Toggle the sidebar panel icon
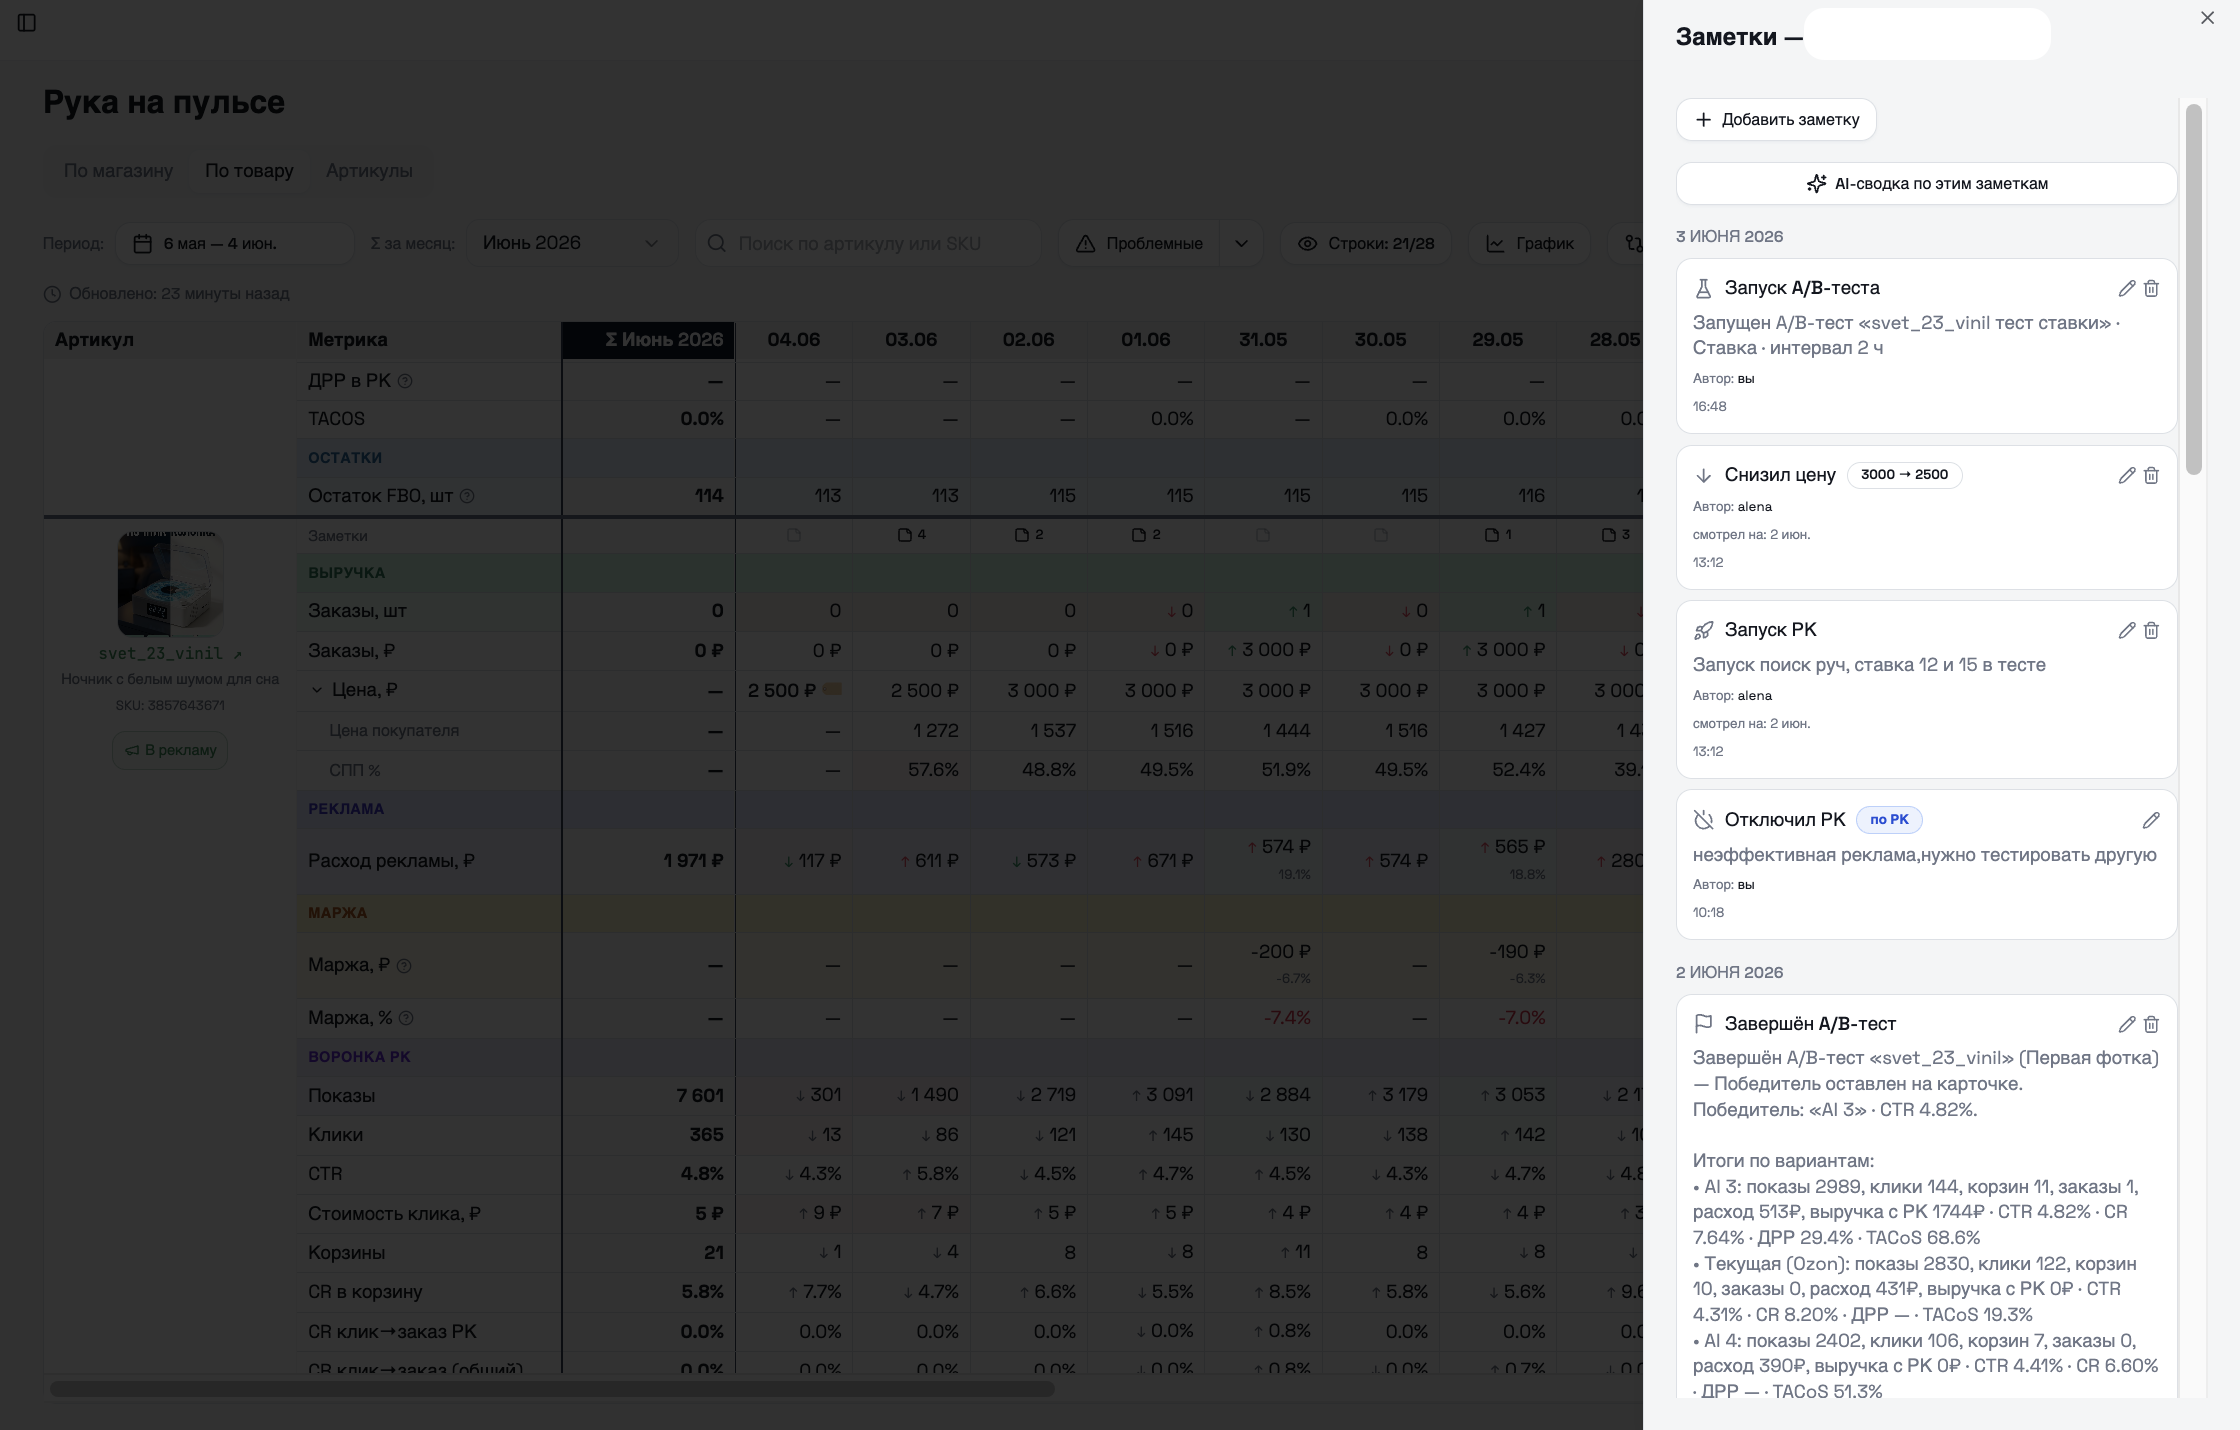Image resolution: width=2240 pixels, height=1430 pixels. [x=27, y=22]
